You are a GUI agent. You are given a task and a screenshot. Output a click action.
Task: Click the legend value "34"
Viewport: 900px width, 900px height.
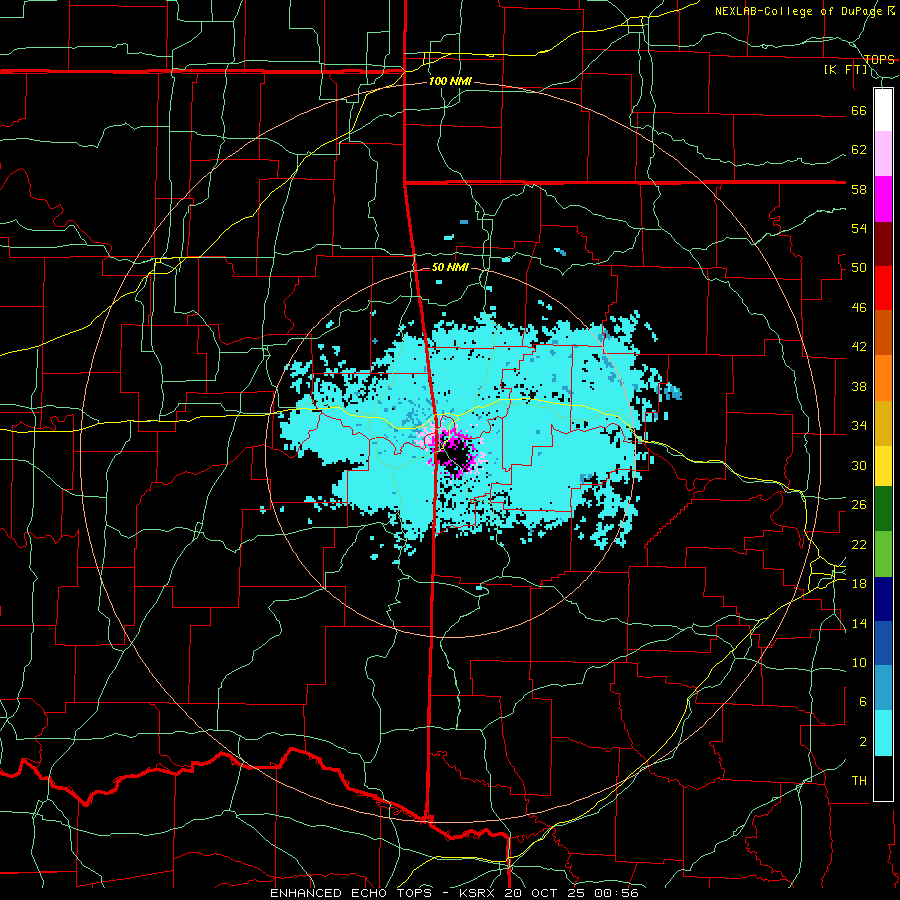point(859,426)
